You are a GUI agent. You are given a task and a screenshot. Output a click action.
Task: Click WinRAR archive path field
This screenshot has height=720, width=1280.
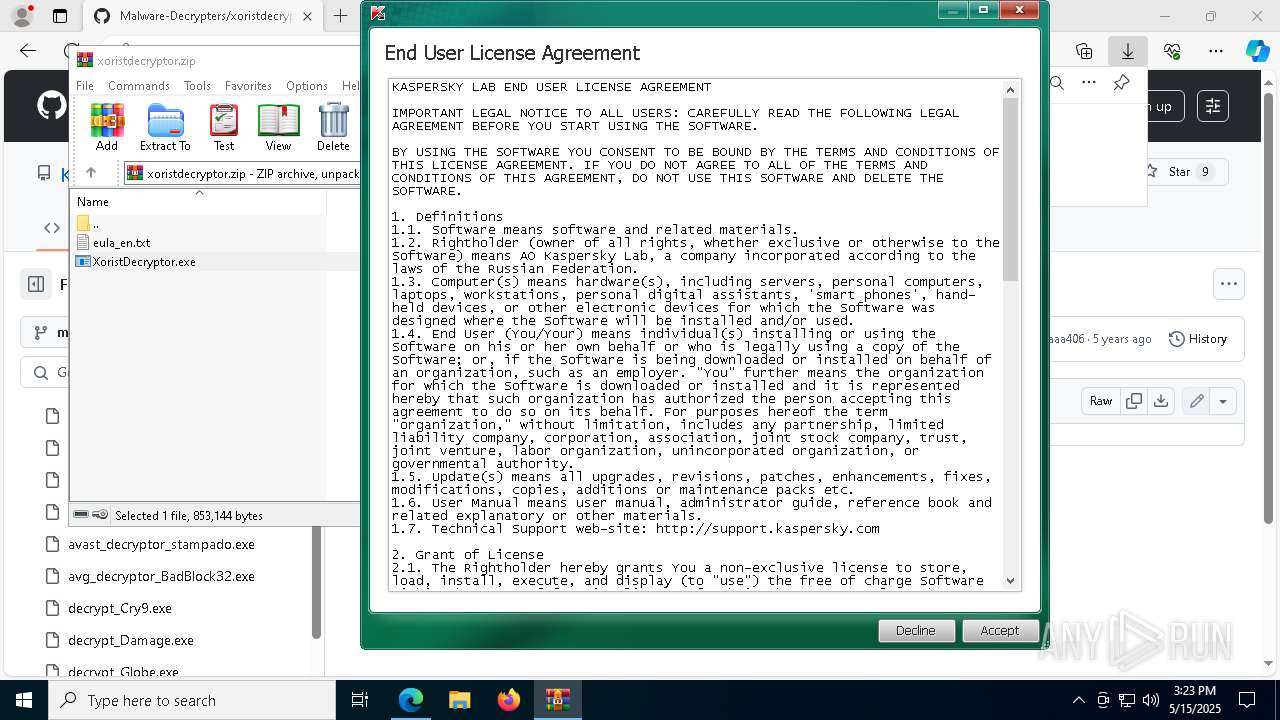coord(243,173)
